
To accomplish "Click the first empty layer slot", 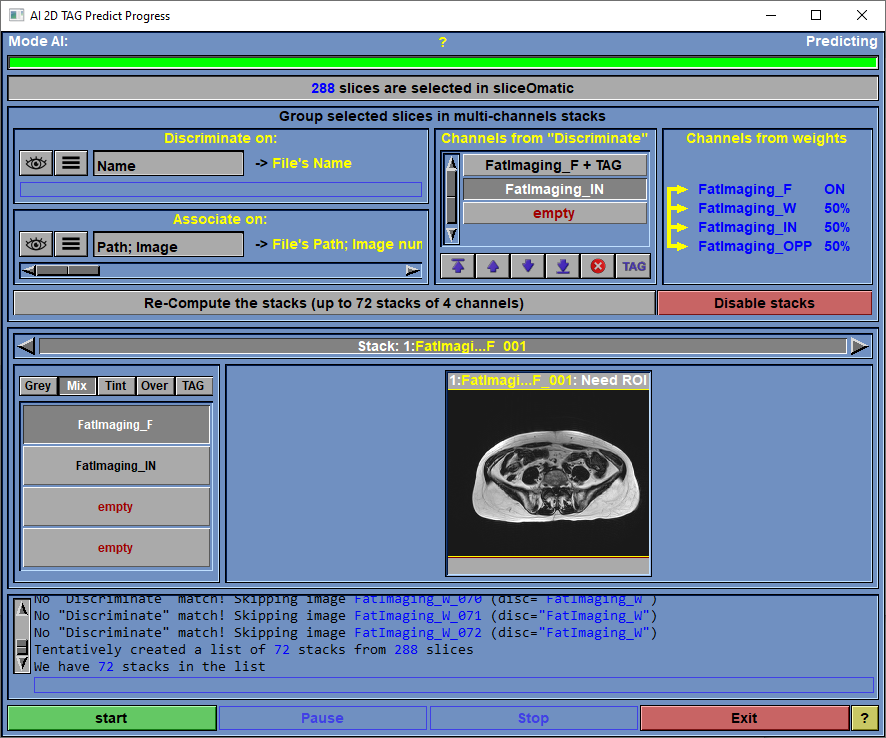I will tap(116, 507).
